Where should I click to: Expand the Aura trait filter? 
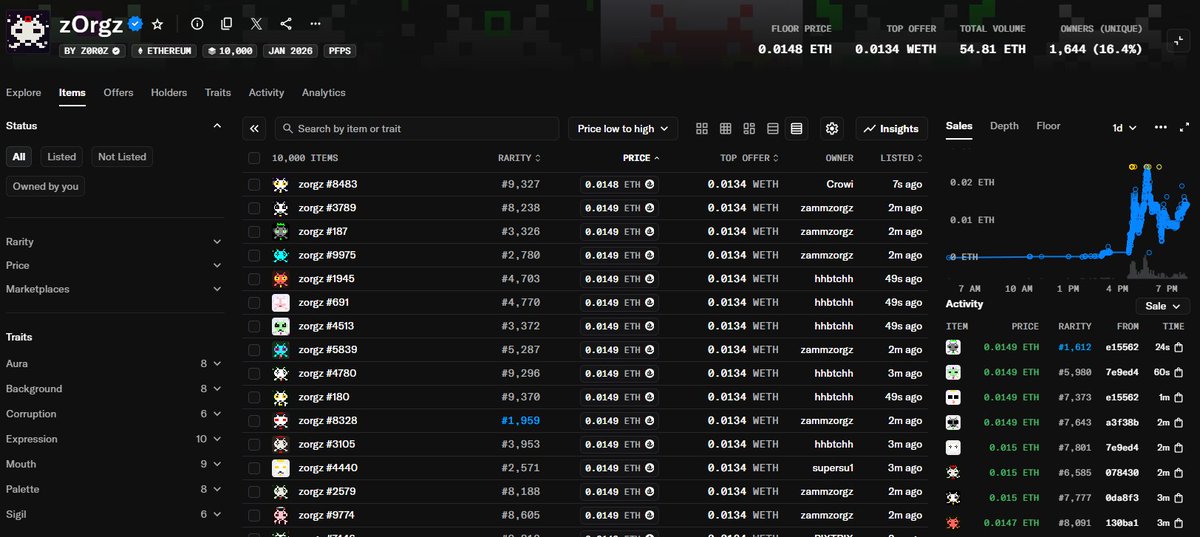click(114, 364)
